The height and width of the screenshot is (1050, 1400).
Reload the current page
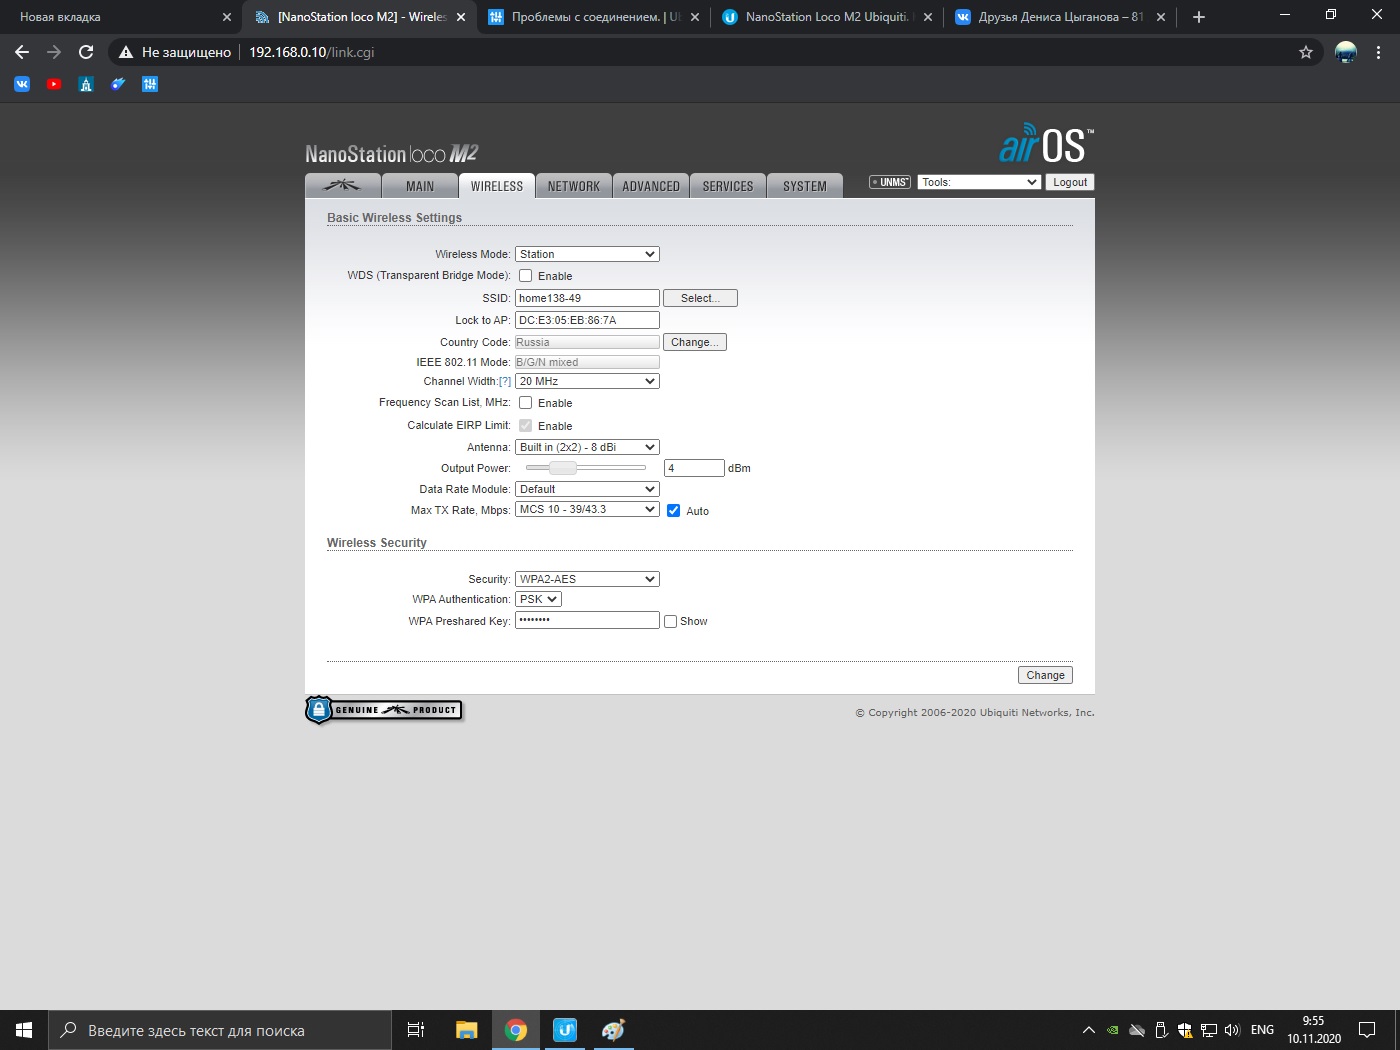(86, 52)
